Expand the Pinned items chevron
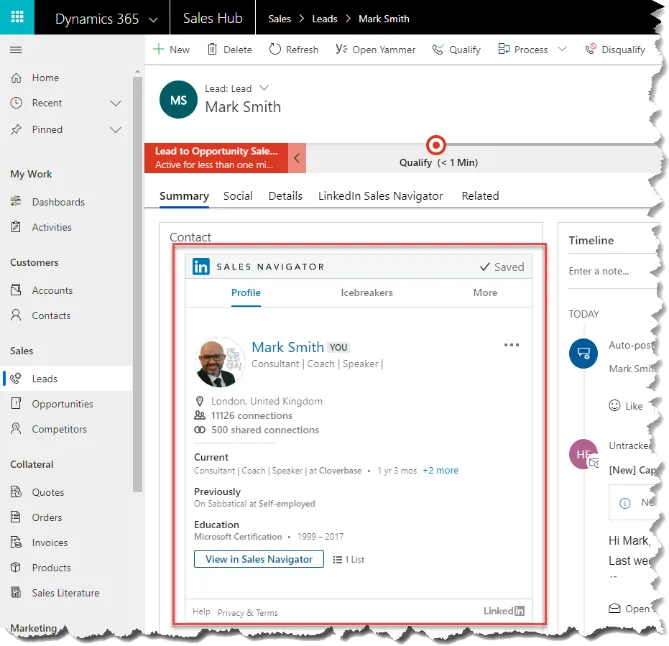 point(116,129)
